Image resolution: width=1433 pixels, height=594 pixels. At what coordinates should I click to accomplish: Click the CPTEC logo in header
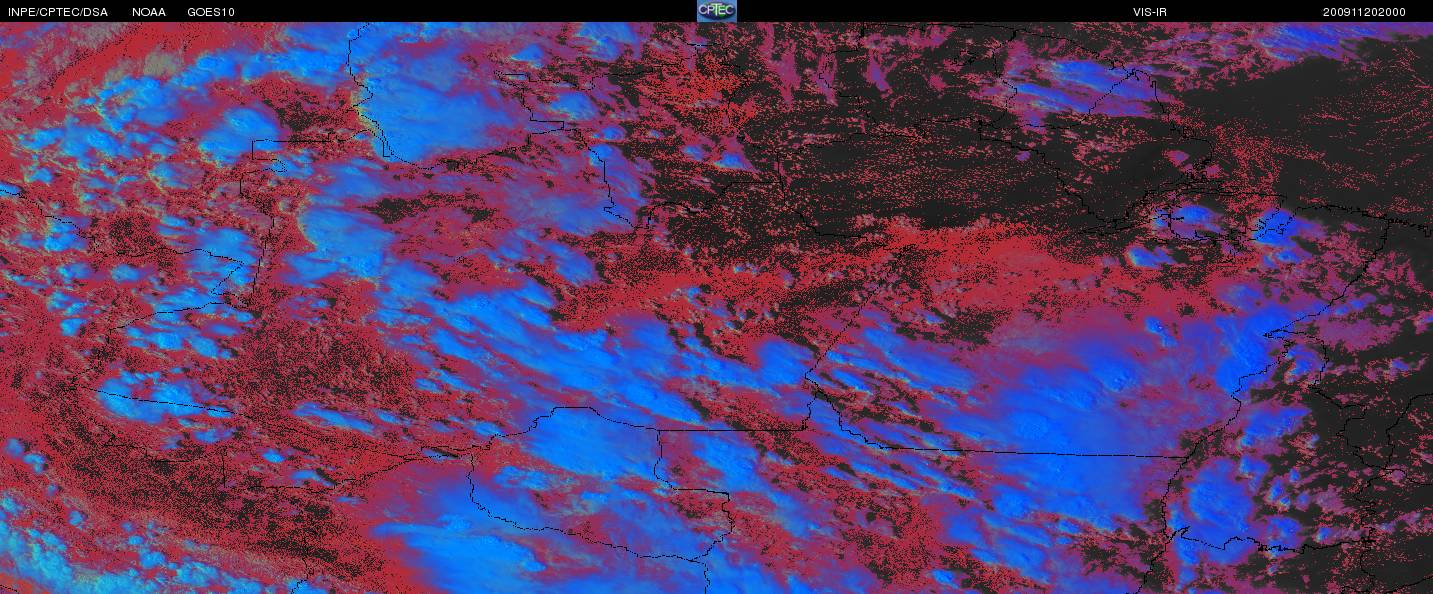[x=716, y=11]
